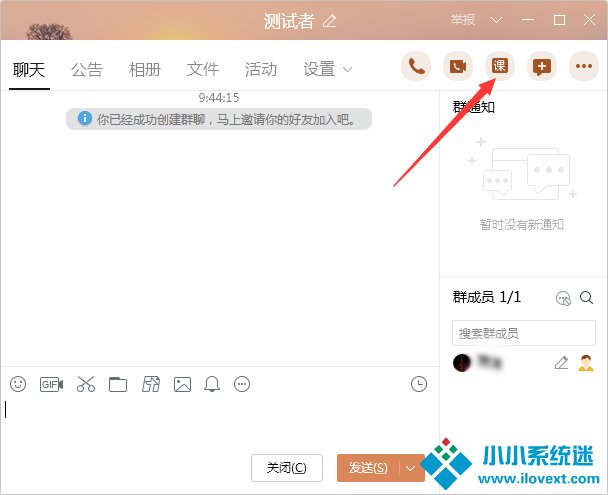
Task: Switch to the 相册 tab
Action: point(145,69)
